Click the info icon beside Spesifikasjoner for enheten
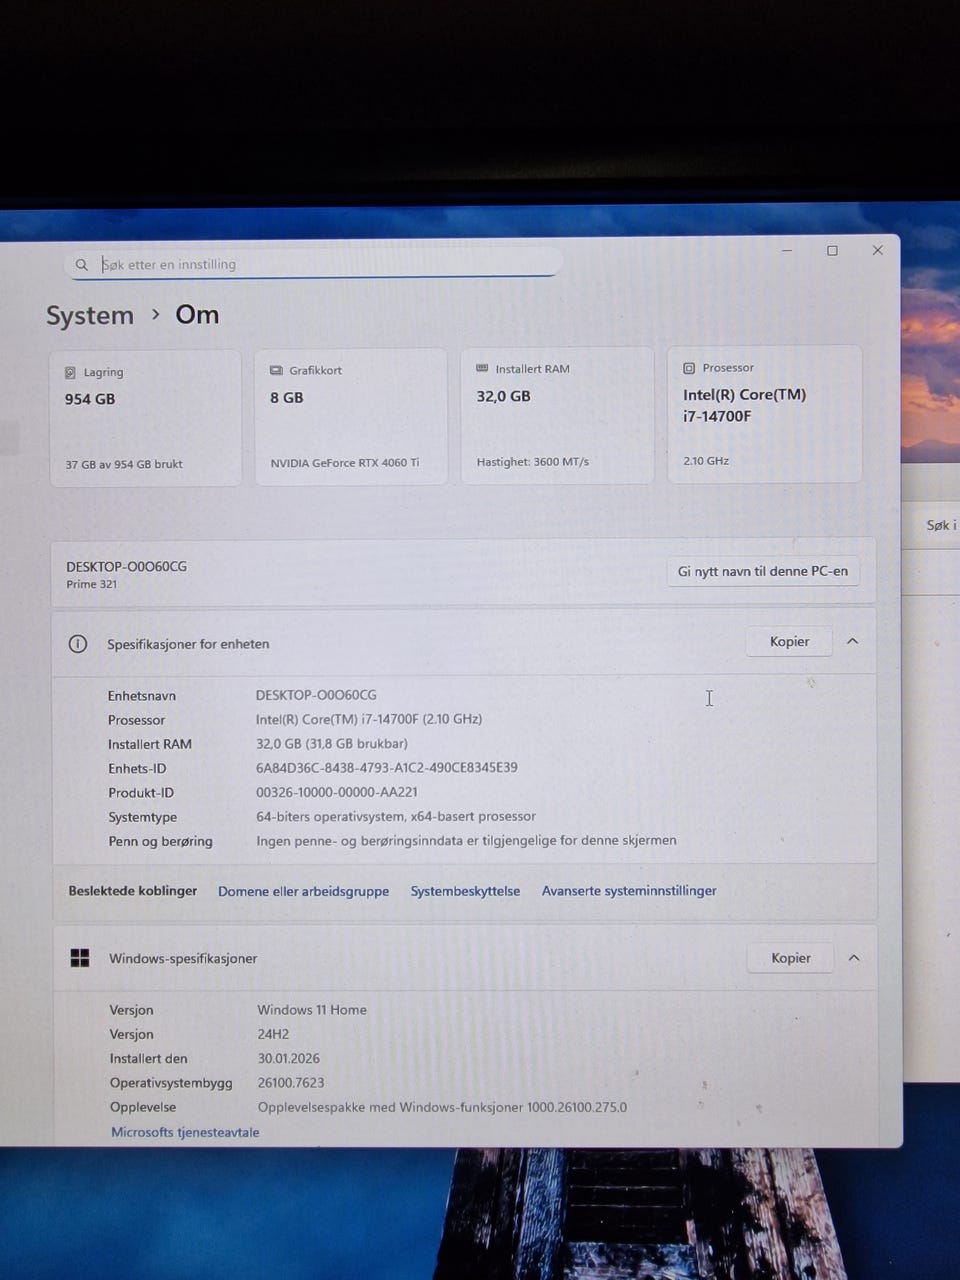The height and width of the screenshot is (1280, 960). tap(78, 644)
